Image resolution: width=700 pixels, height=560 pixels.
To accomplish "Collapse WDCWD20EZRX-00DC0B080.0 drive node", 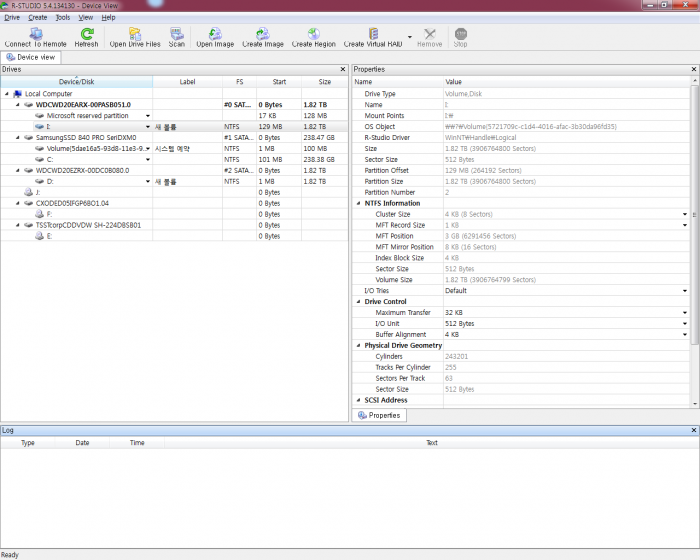I will [17, 170].
